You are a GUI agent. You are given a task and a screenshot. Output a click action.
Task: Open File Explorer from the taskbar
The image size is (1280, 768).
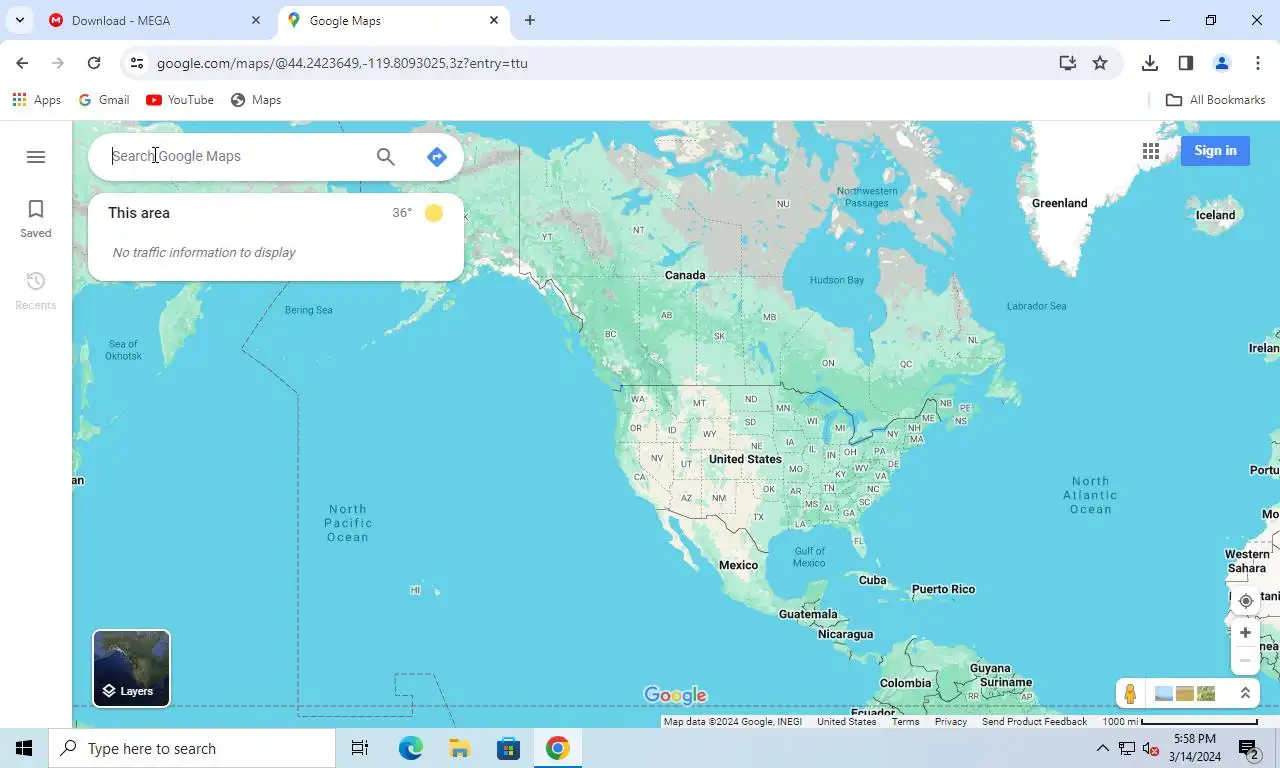(459, 748)
